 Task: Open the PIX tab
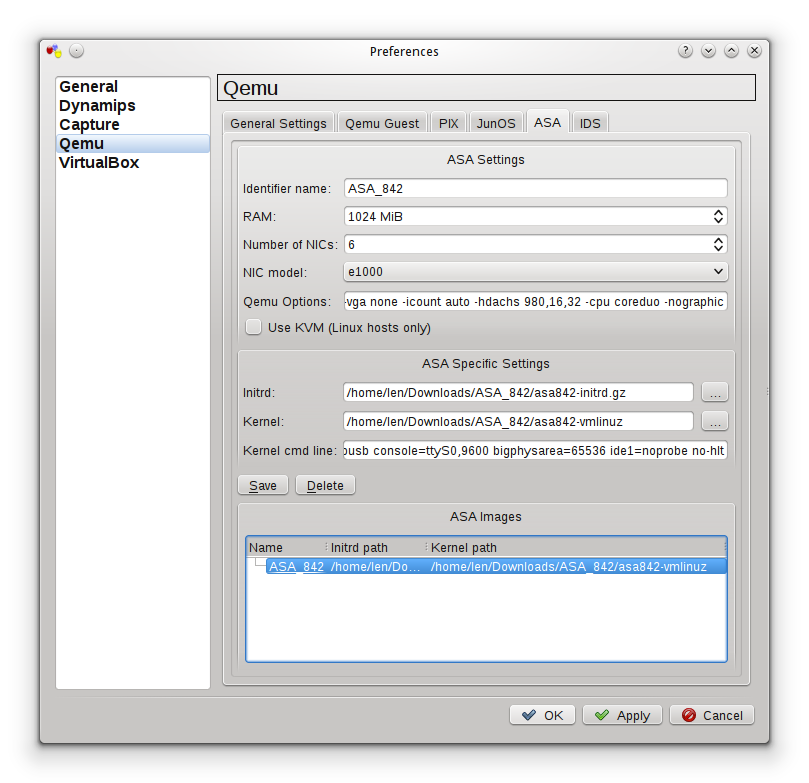[x=448, y=124]
